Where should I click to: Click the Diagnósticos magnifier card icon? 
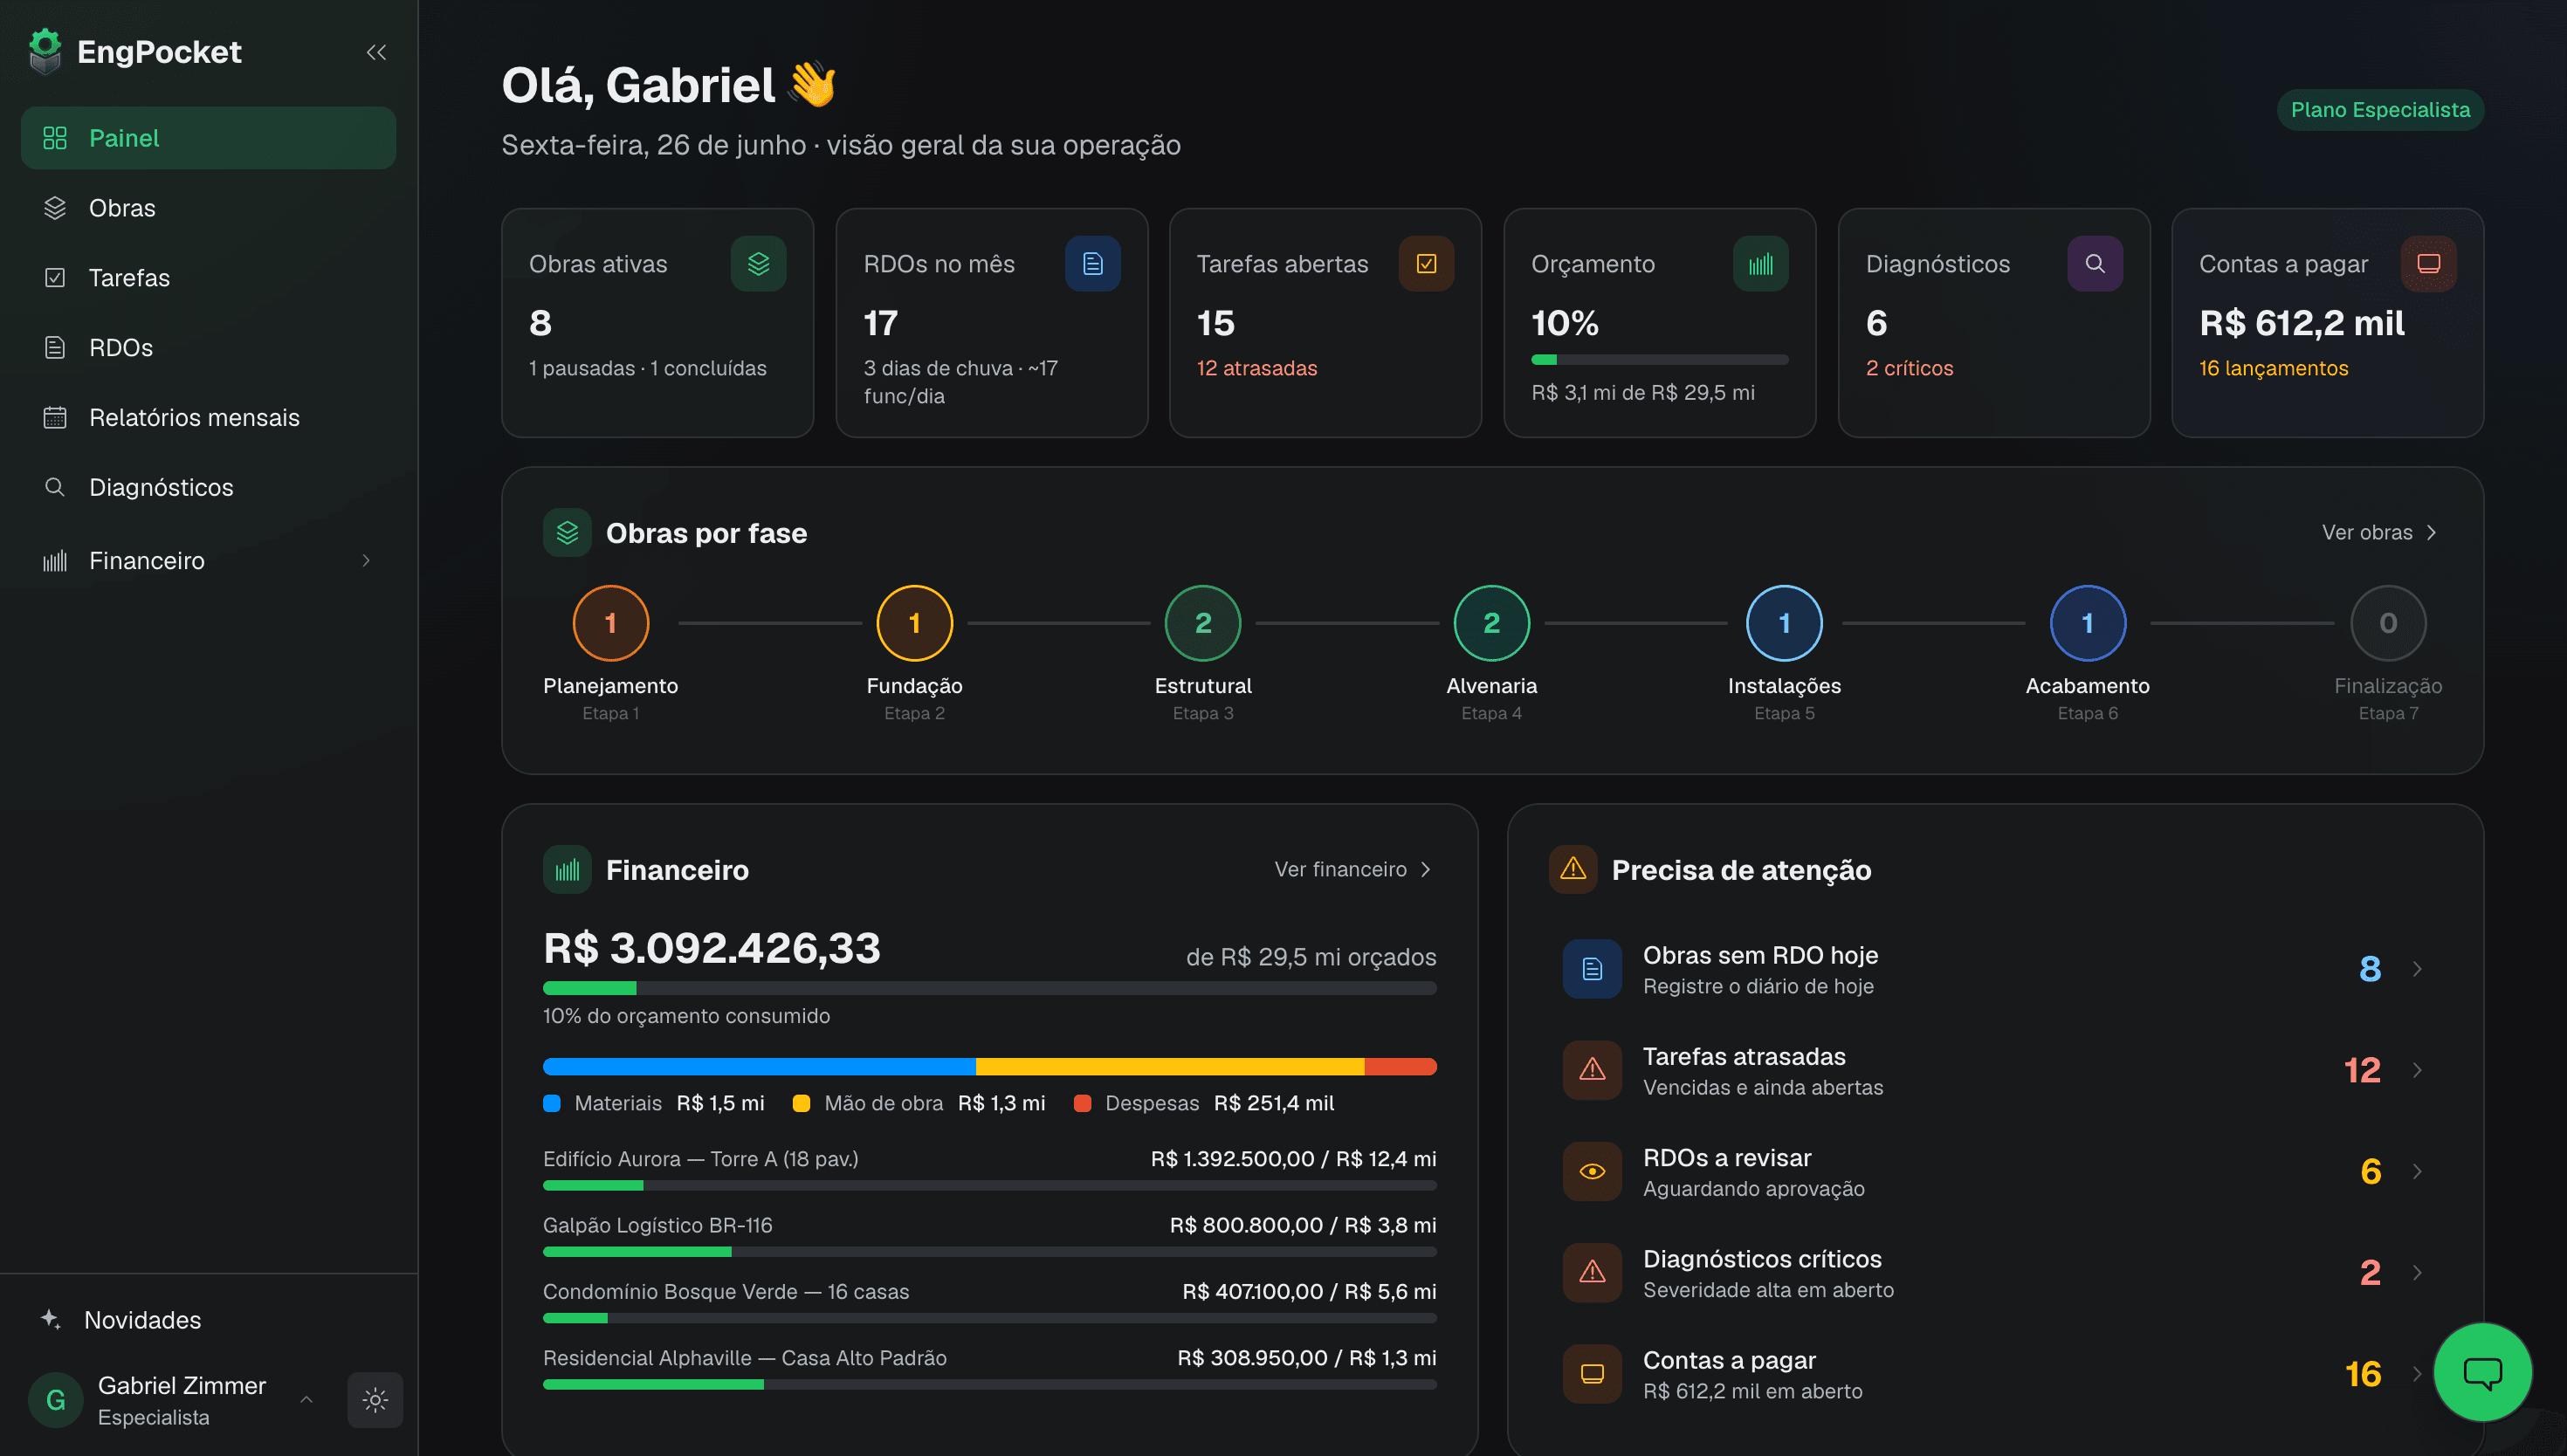pyautogui.click(x=2095, y=264)
